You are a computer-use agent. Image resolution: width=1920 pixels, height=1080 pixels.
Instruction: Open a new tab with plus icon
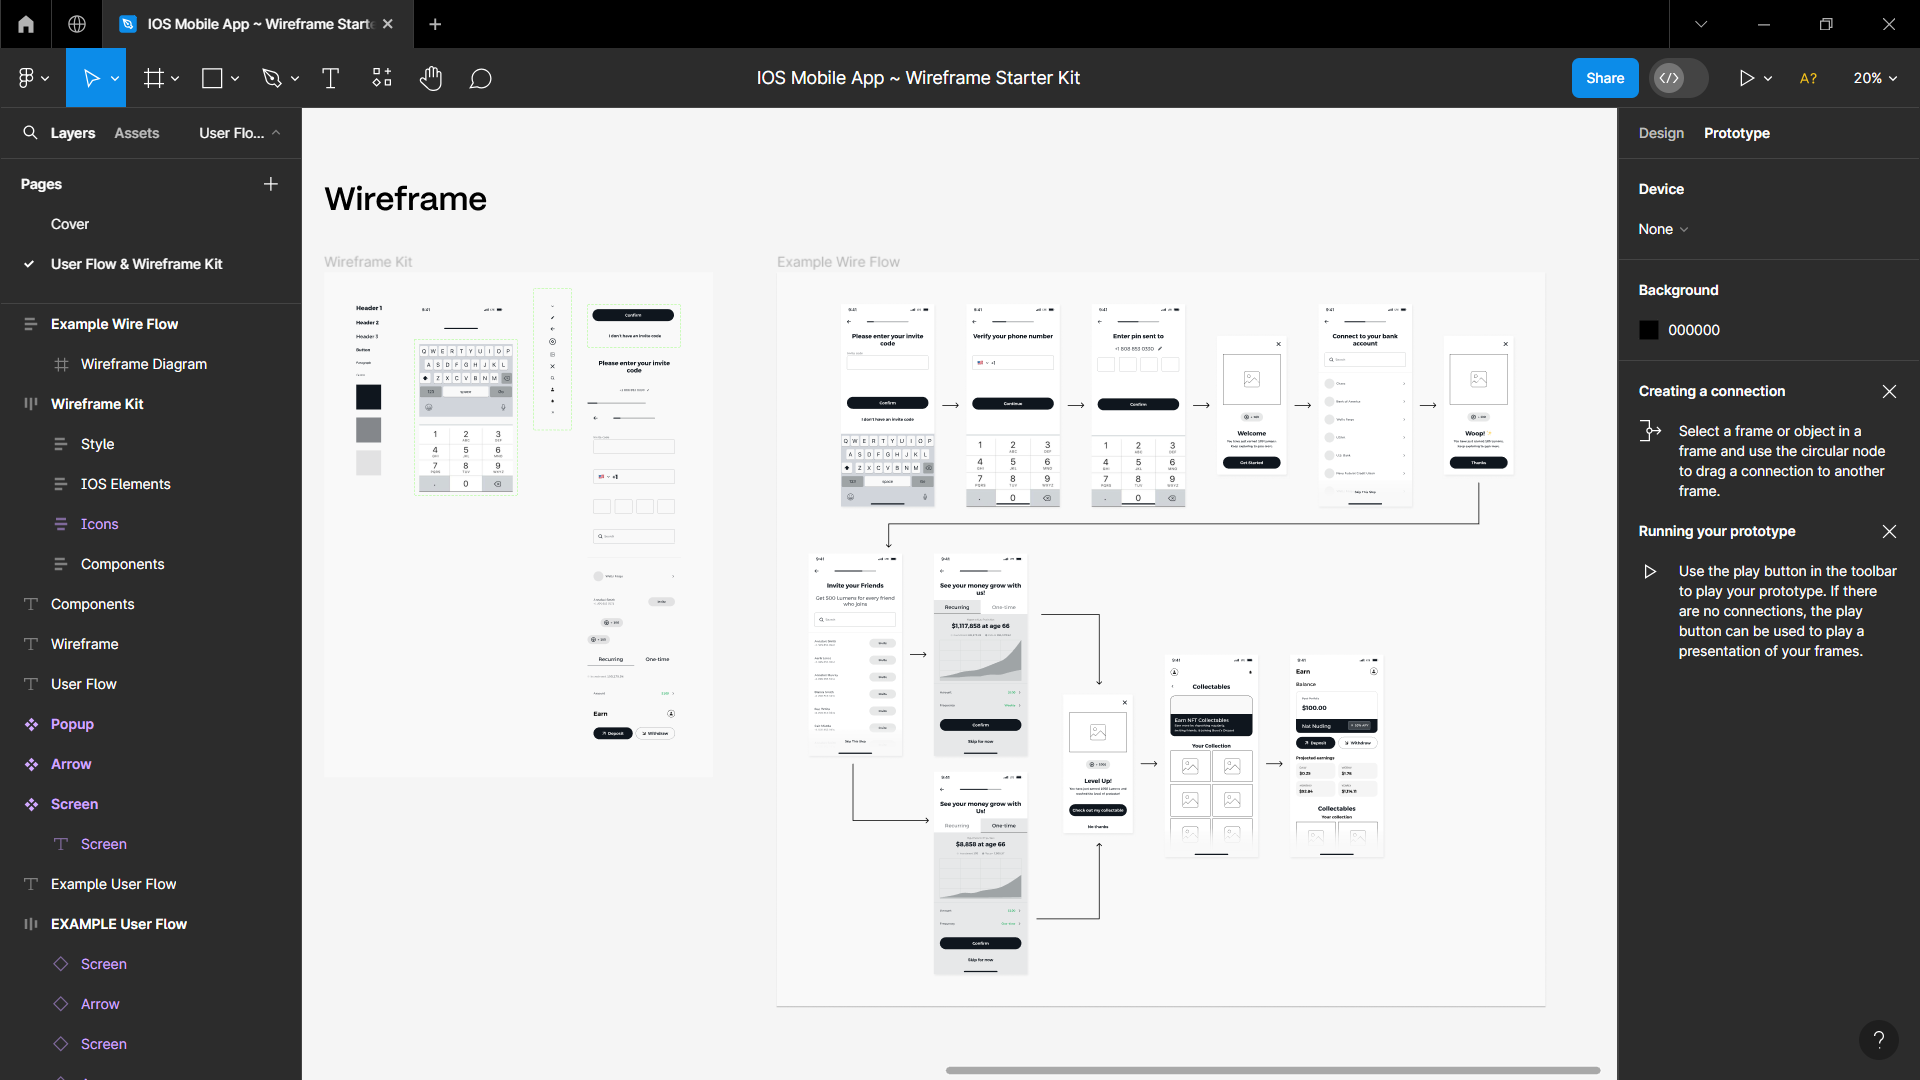pos(435,24)
